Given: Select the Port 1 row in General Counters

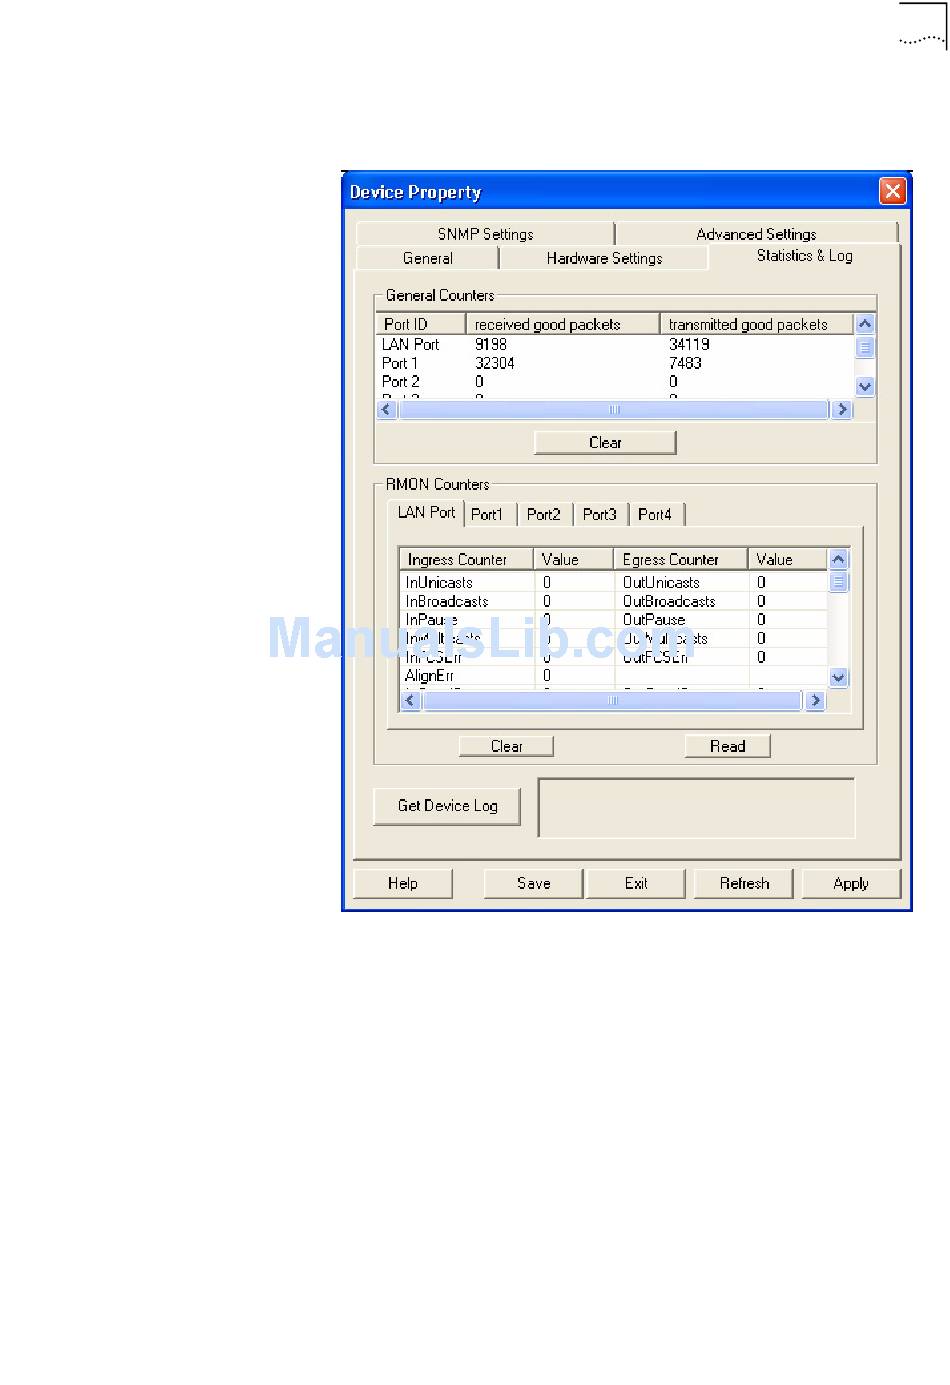Looking at the screenshot, I should point(615,363).
